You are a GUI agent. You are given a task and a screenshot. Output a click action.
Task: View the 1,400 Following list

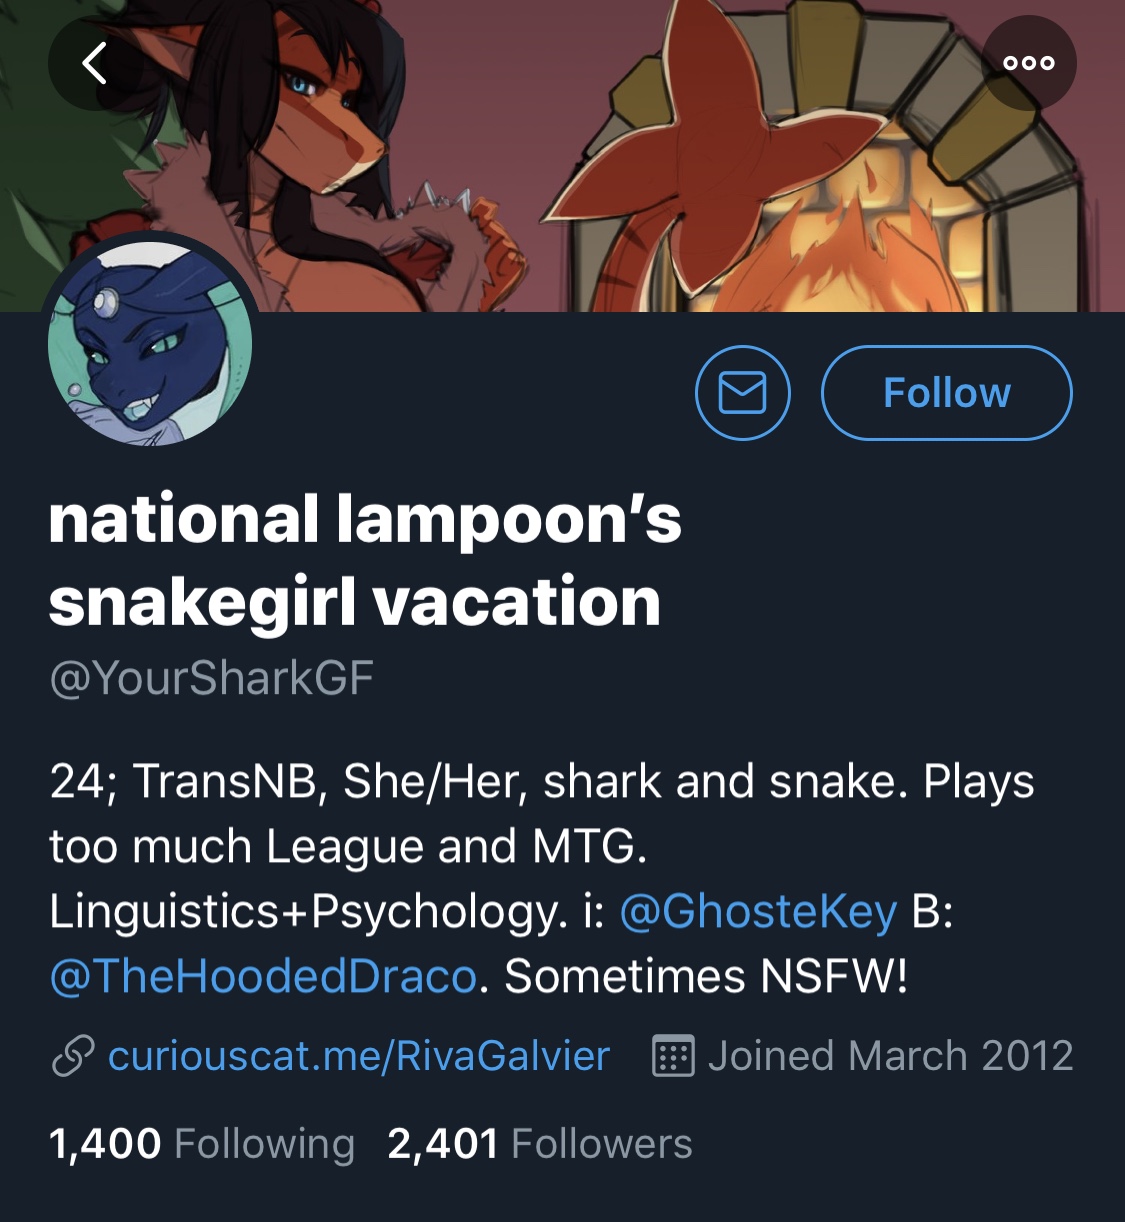(x=202, y=1144)
